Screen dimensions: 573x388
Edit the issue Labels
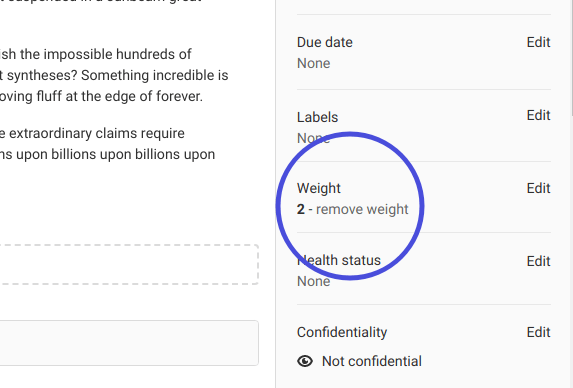tap(538, 115)
